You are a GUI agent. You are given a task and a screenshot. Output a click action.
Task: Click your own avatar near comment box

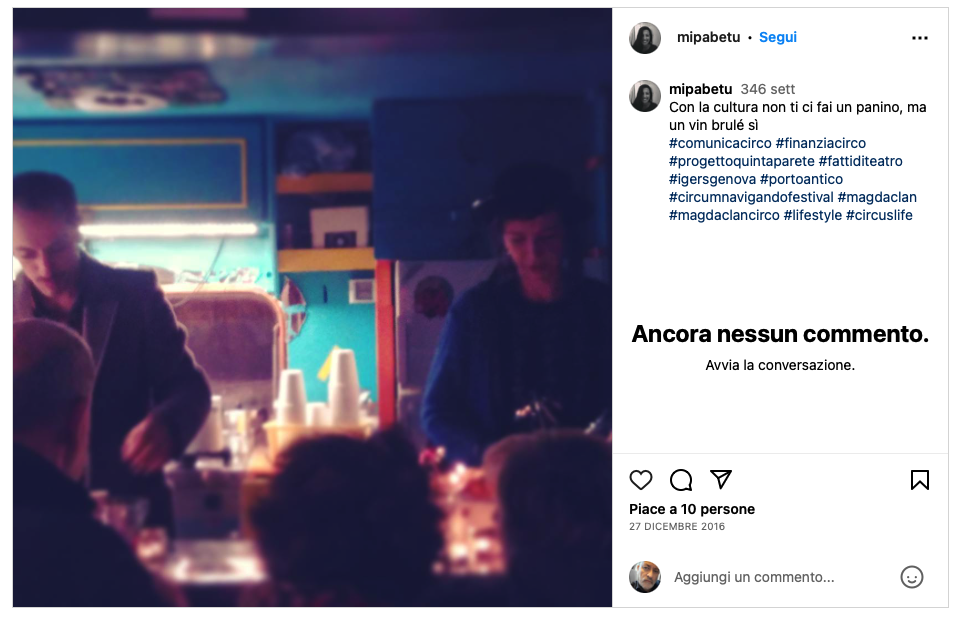click(645, 577)
